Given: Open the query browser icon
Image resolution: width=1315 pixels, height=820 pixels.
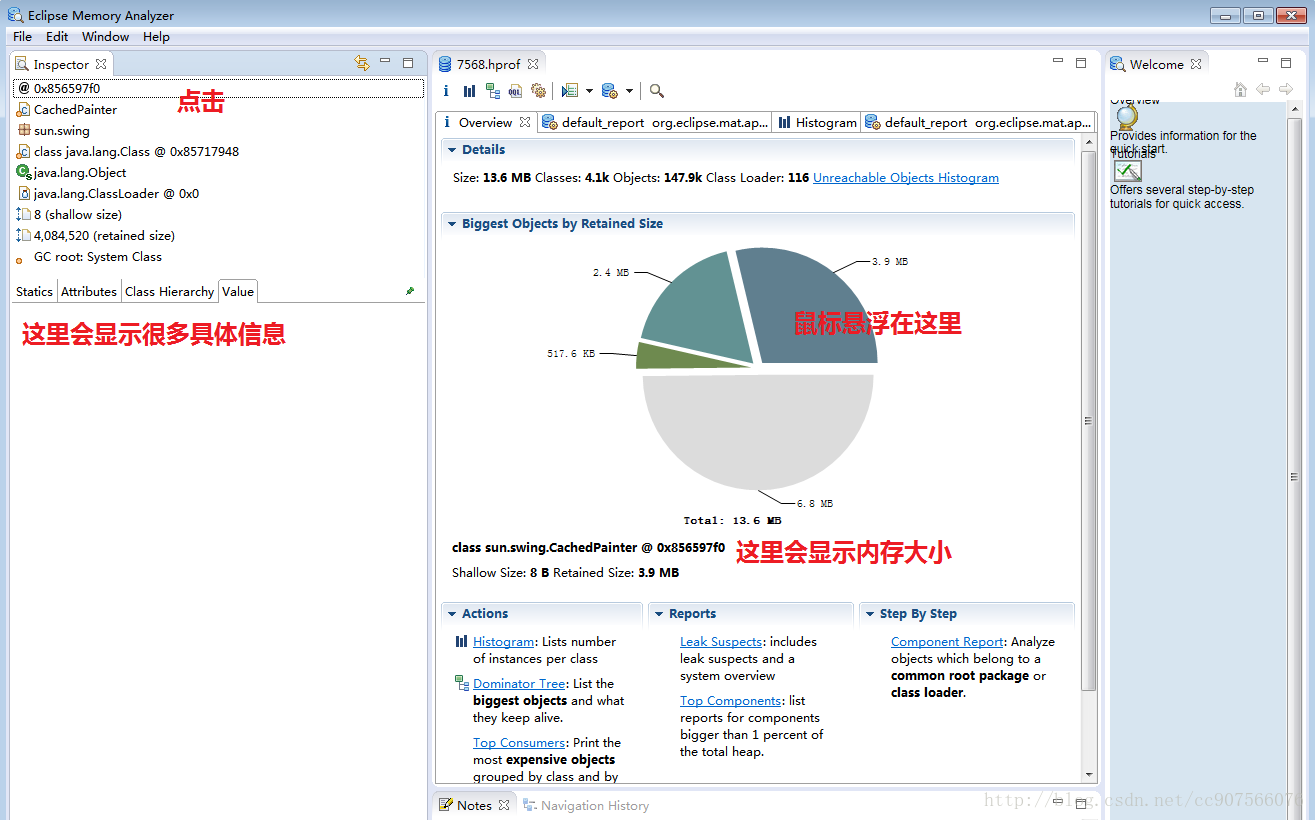Looking at the screenshot, I should pos(610,91).
